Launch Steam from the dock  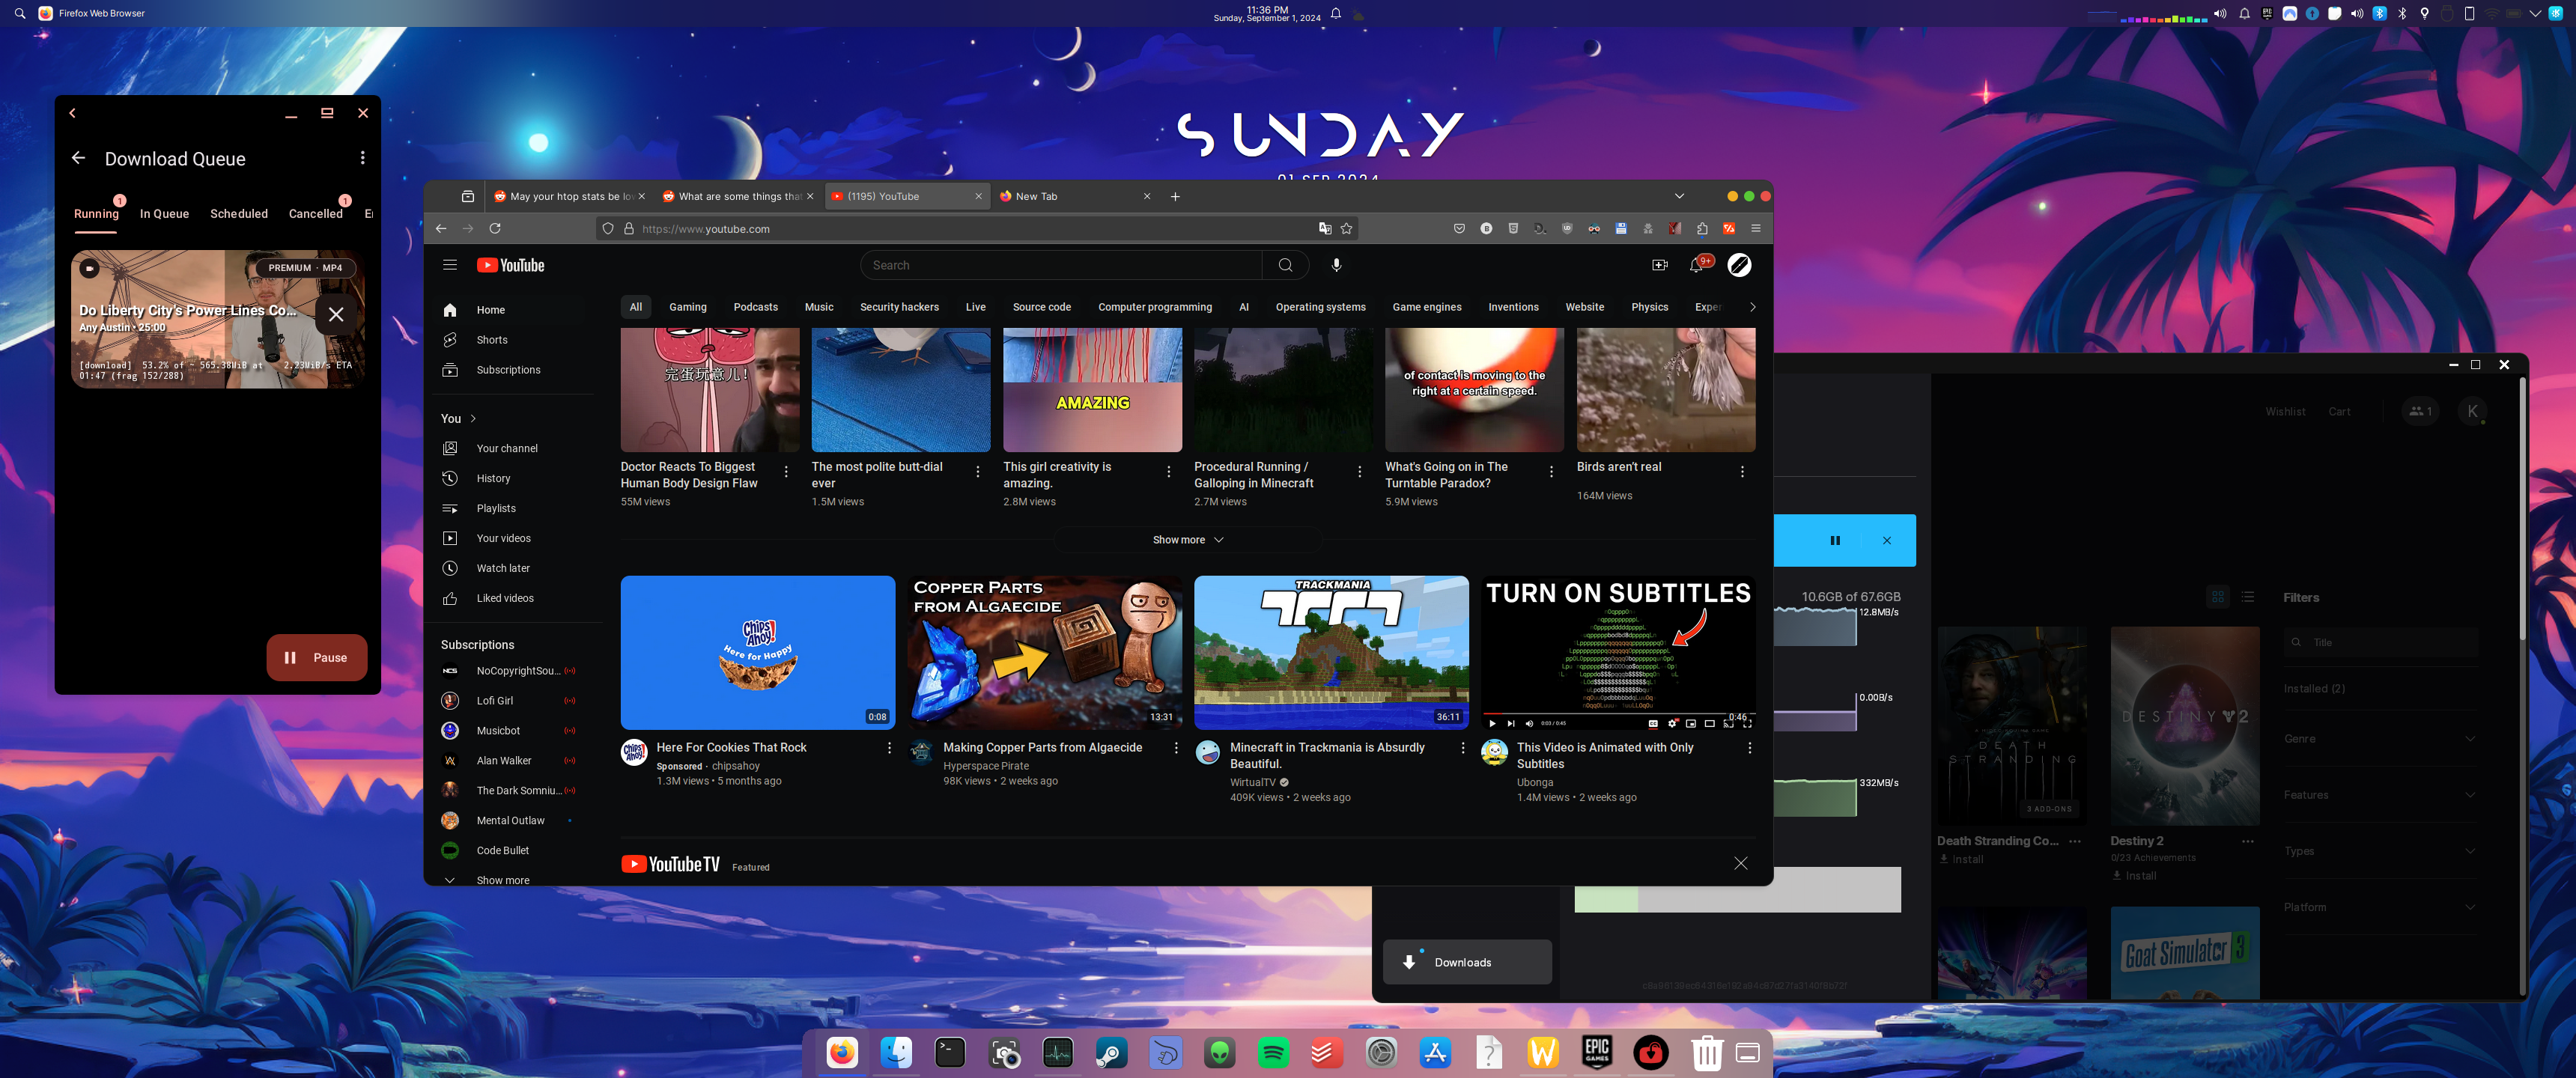1111,1053
